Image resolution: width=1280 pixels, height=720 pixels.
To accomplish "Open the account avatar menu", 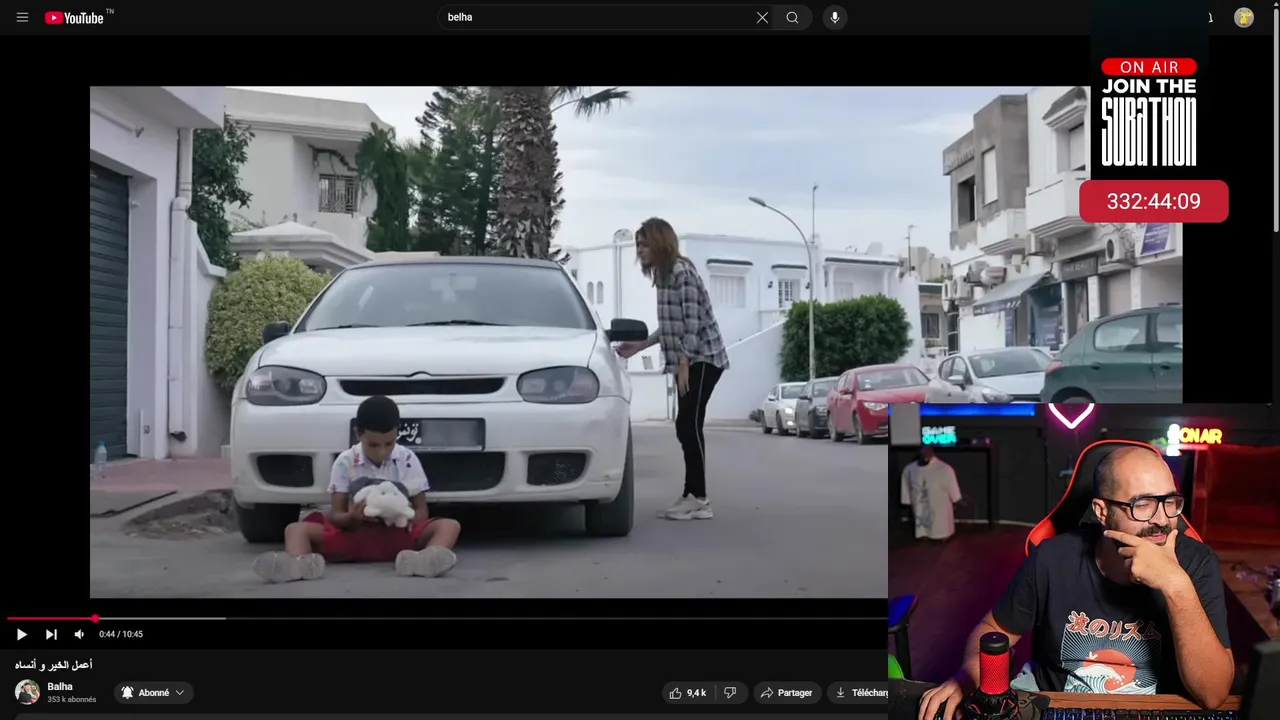I will coord(1244,17).
